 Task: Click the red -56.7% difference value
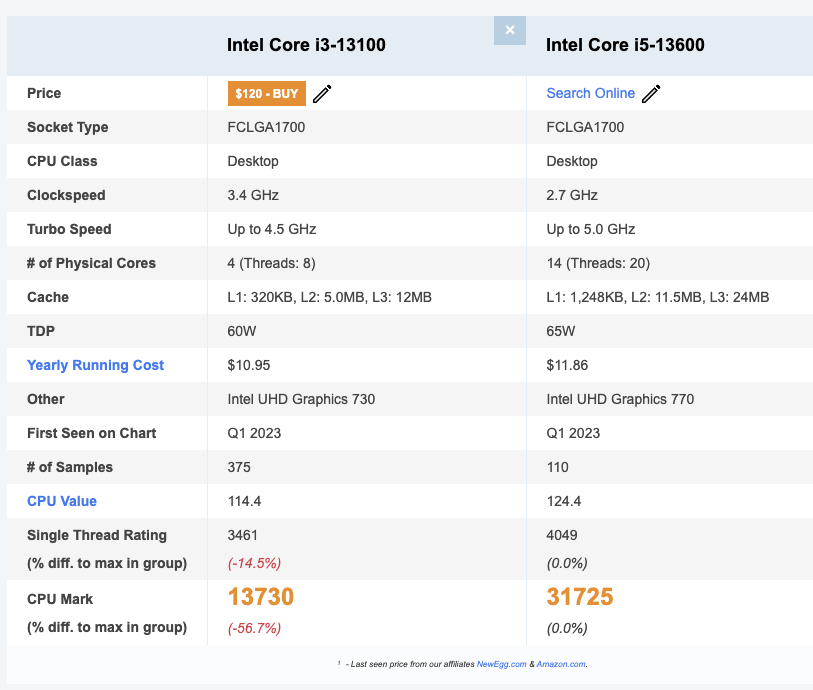(254, 628)
